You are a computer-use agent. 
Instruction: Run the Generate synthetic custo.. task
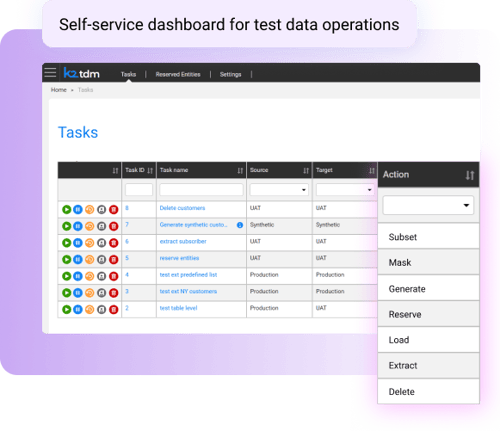(66, 226)
